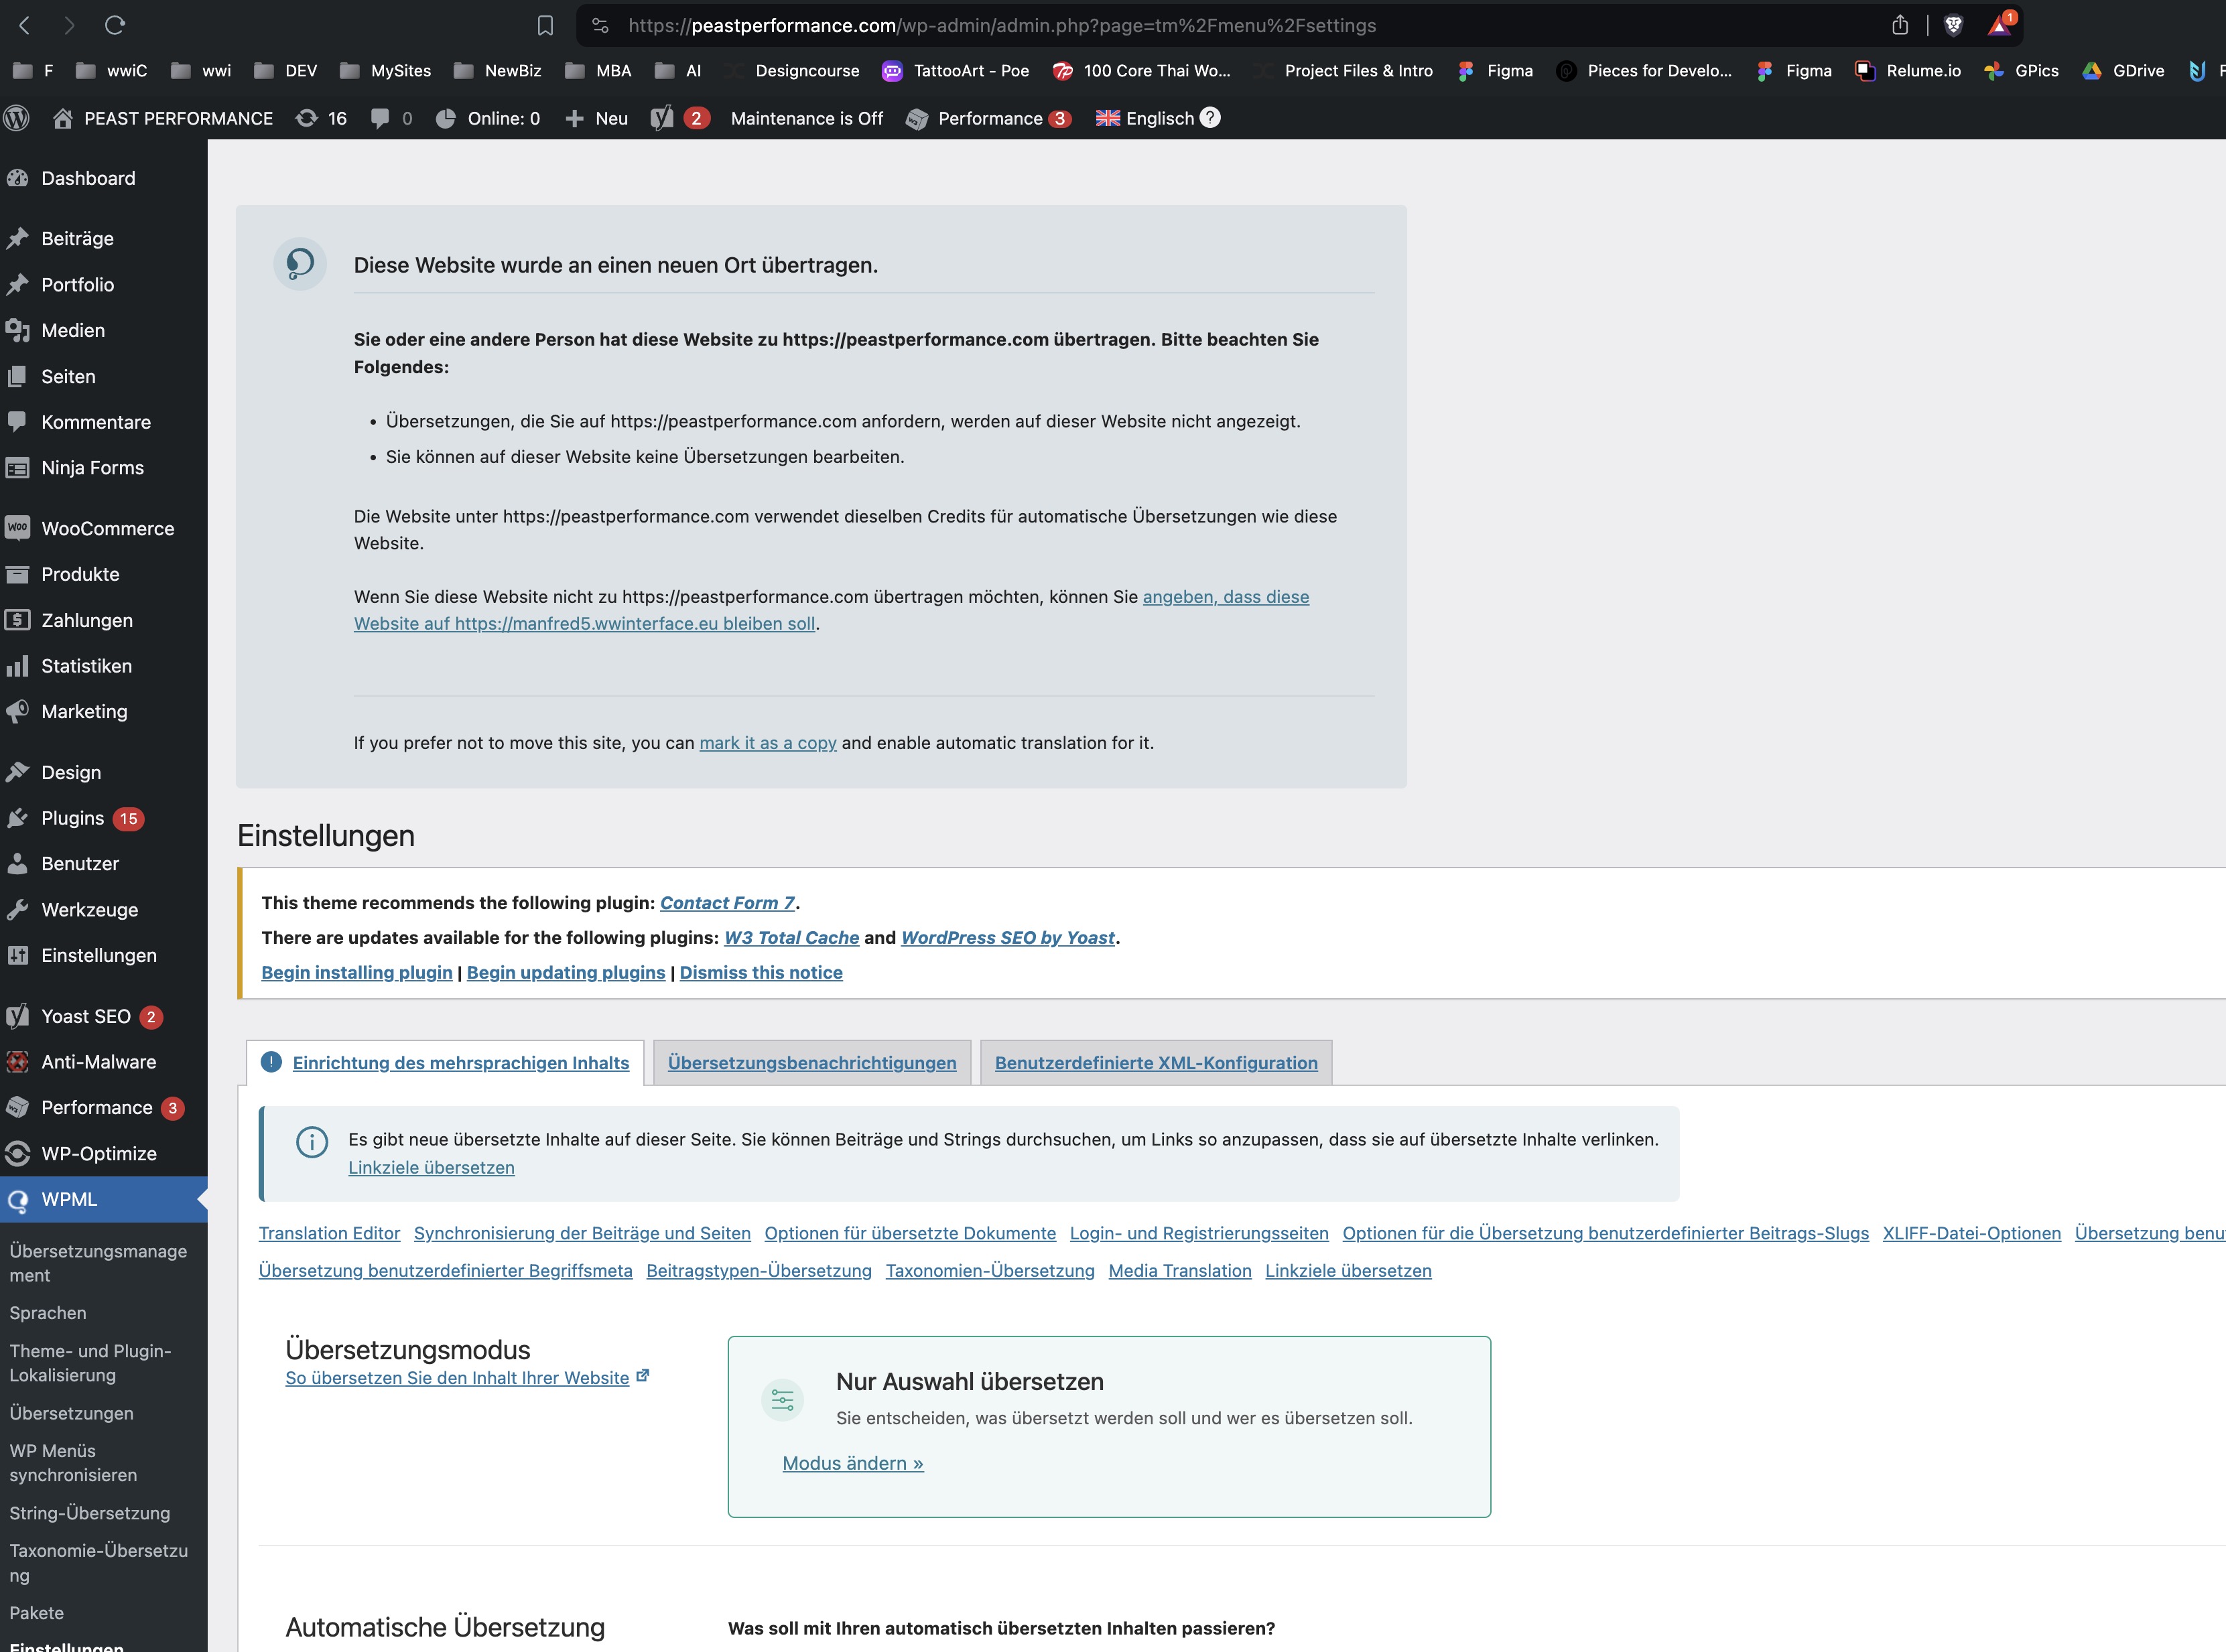
Task: Click the Produkte archive icon in sidebar
Action: tap(17, 574)
